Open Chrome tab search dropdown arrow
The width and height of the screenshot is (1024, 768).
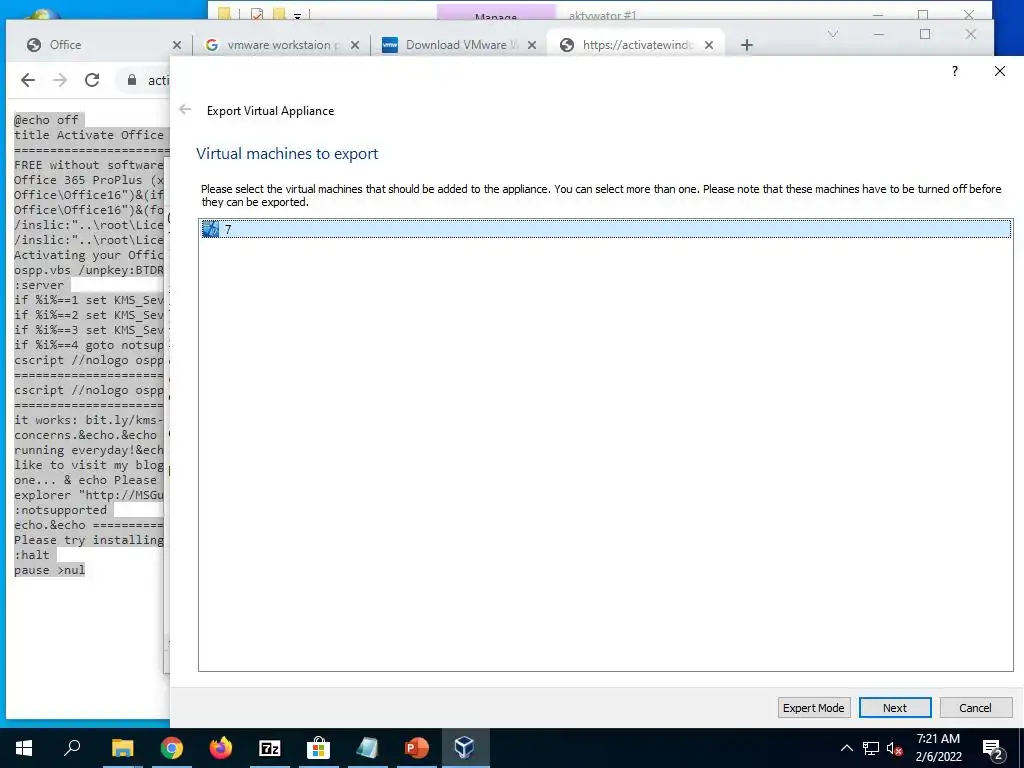833,34
